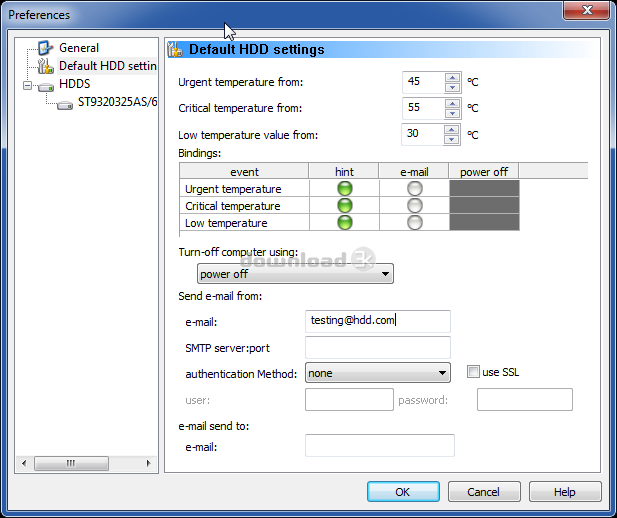This screenshot has height=518, width=617.
Task: Collapse the HDDS tree node
Action: 28,85
